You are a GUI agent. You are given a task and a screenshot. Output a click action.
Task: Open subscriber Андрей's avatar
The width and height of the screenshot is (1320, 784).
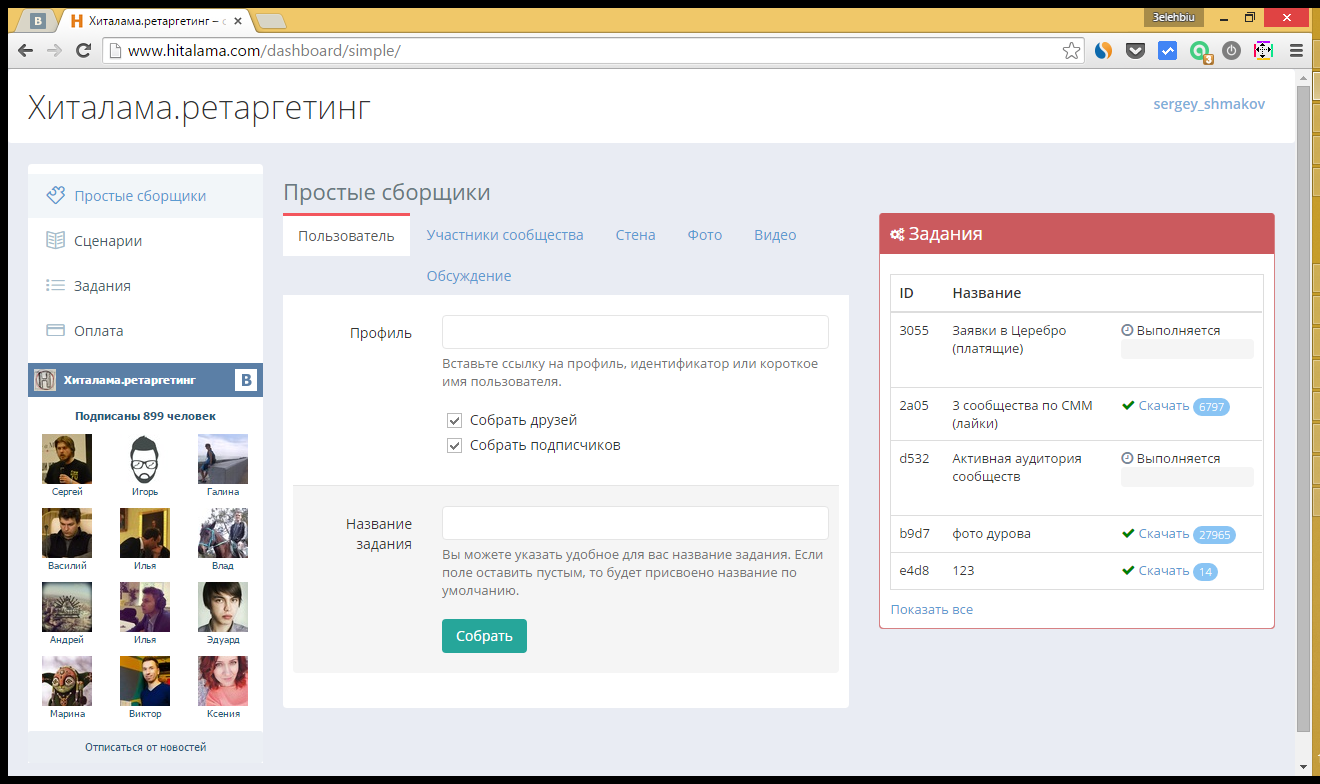(x=67, y=607)
